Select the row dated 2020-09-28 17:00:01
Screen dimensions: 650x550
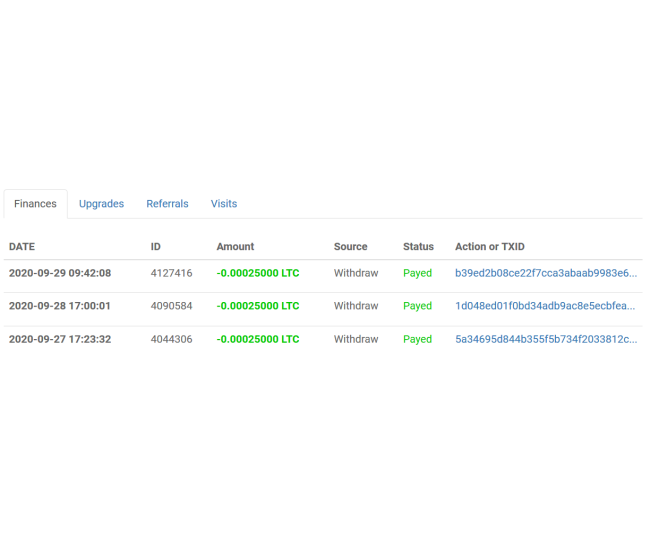(60, 306)
